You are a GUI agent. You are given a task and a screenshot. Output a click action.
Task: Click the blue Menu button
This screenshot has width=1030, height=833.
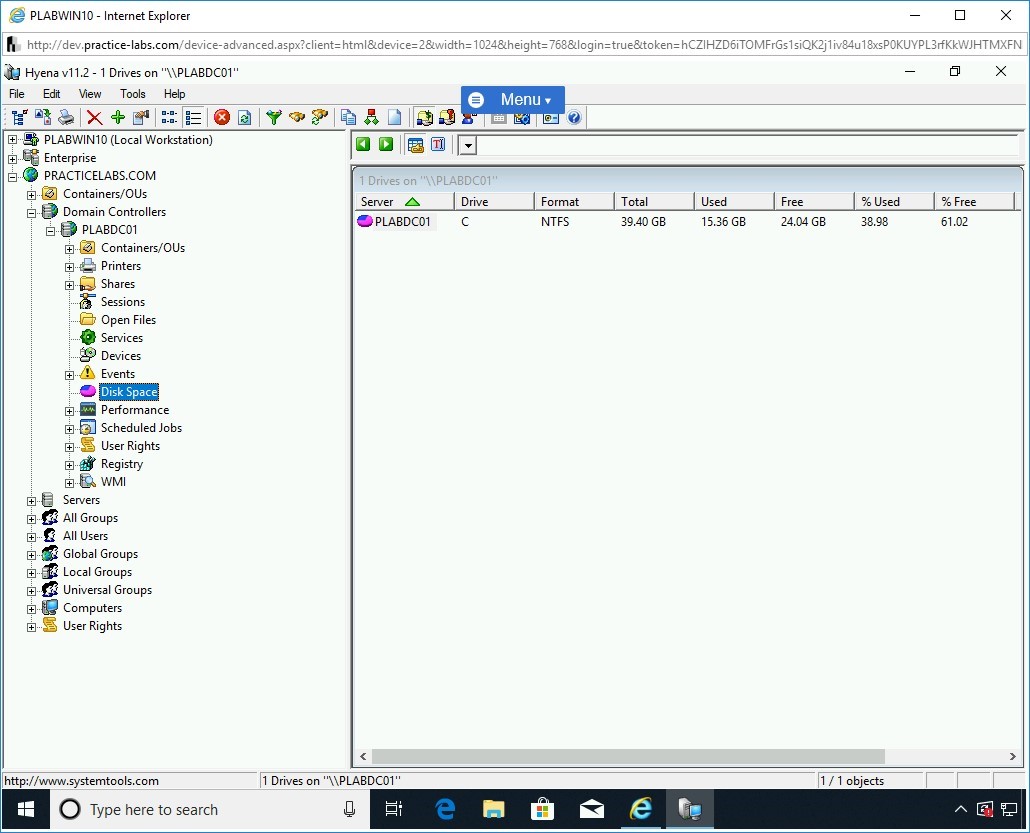[x=513, y=100]
